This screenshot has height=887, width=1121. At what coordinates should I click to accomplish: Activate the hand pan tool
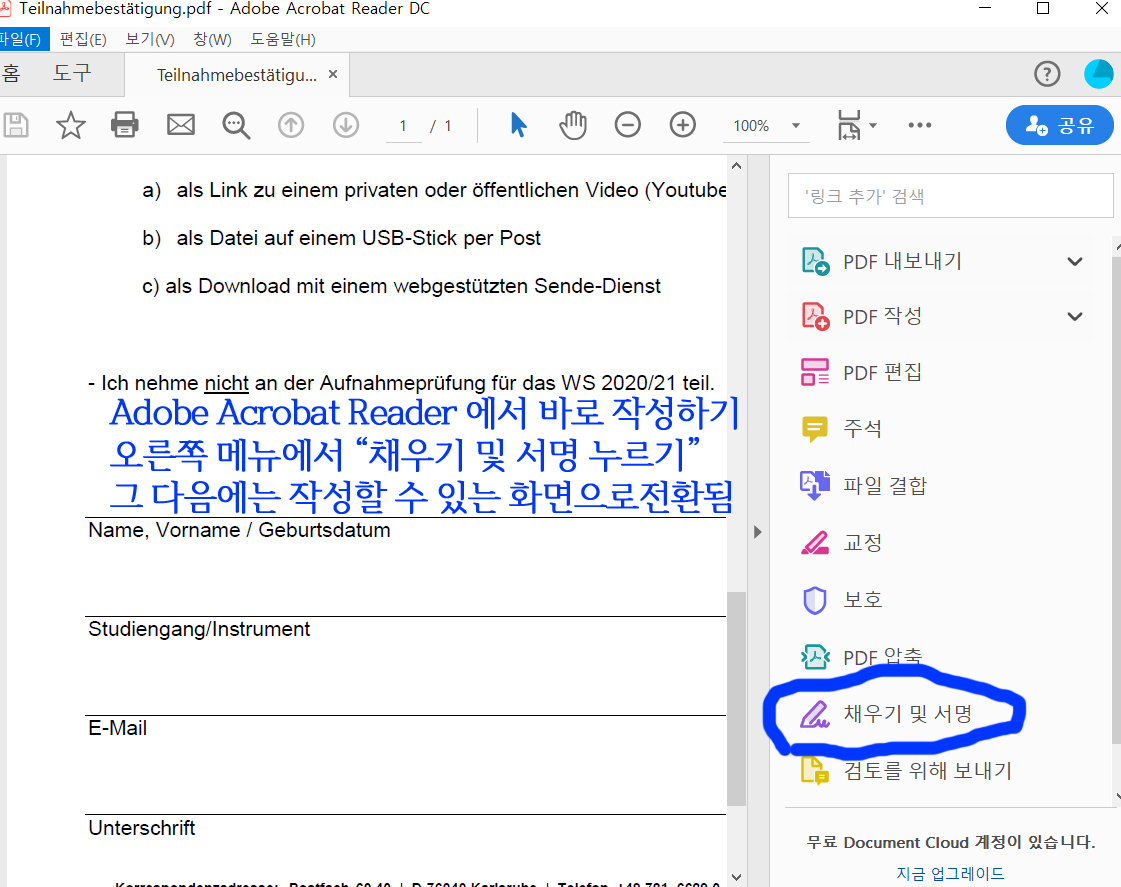[573, 125]
